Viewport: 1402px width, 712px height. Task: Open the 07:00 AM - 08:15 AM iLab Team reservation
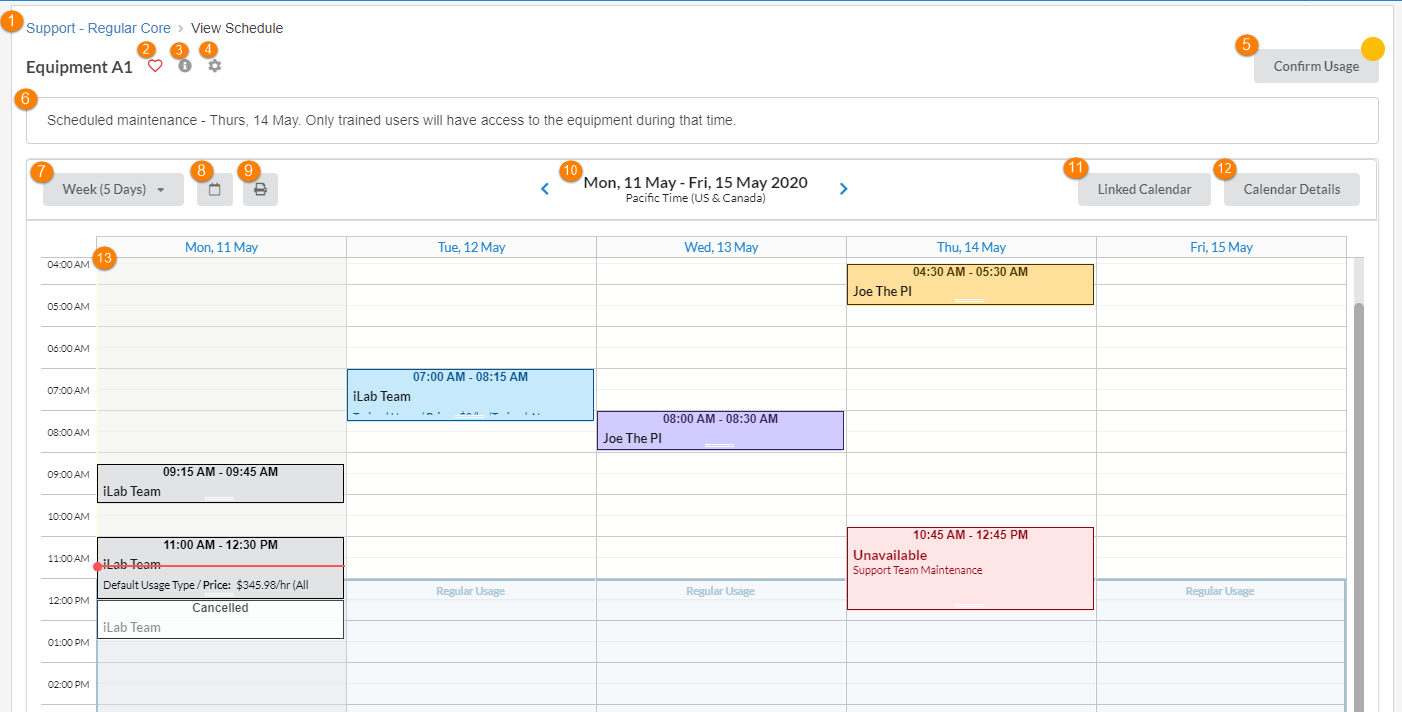tap(470, 395)
